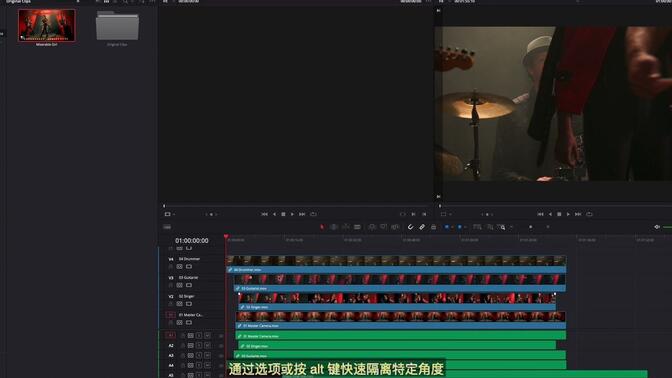Open the source viewer mode dropdown
This screenshot has width=672, height=378.
coord(169,214)
